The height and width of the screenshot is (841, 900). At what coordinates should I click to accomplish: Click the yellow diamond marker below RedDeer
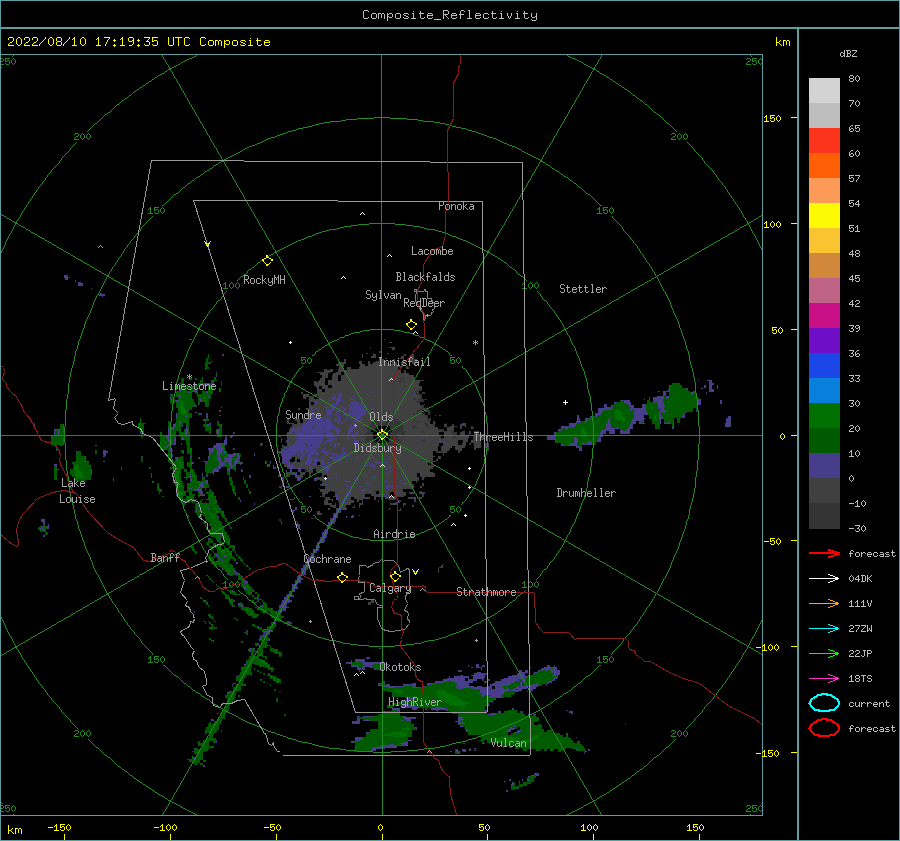pyautogui.click(x=411, y=325)
